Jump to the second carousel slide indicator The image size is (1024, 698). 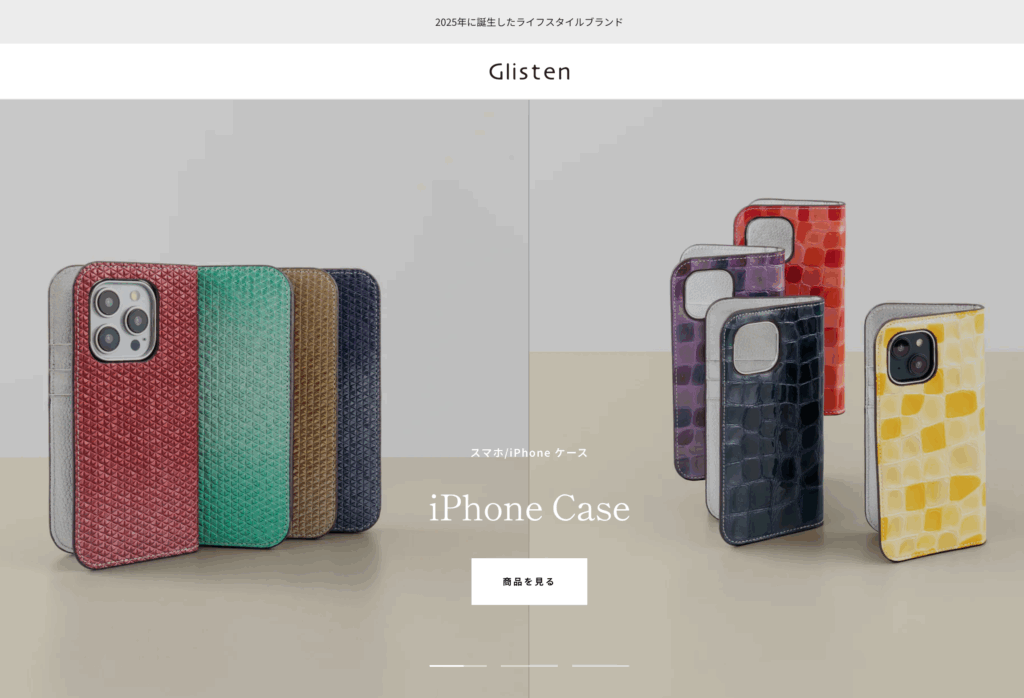point(529,665)
